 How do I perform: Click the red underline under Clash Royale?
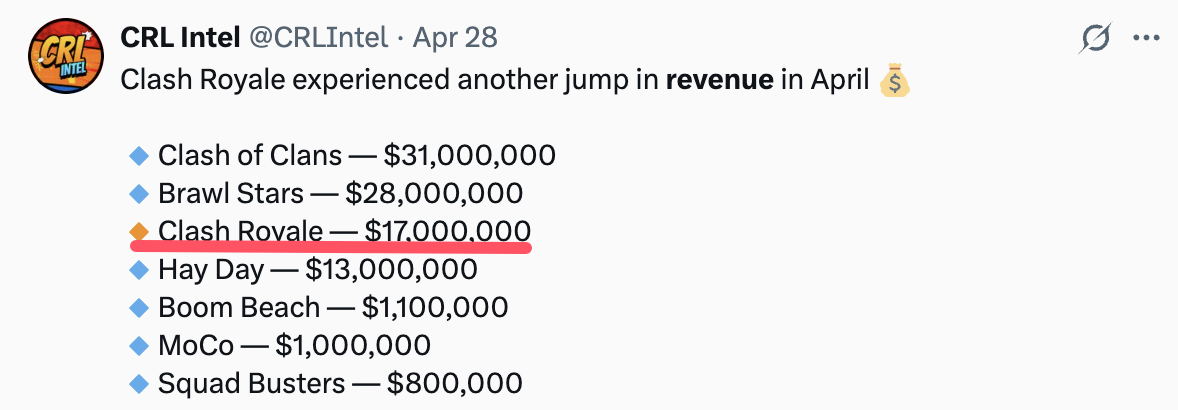tap(331, 248)
